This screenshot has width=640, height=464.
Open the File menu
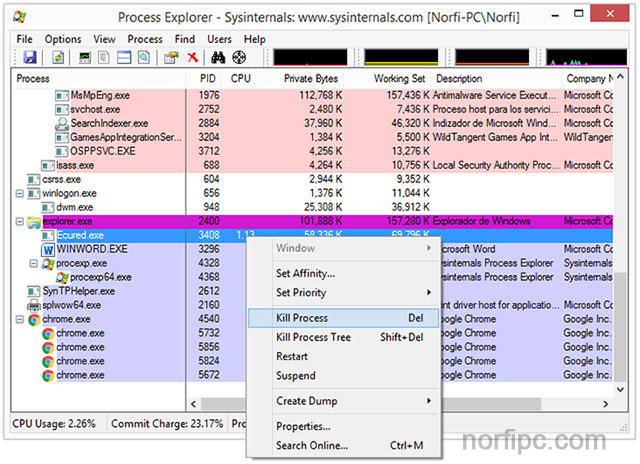click(x=24, y=39)
